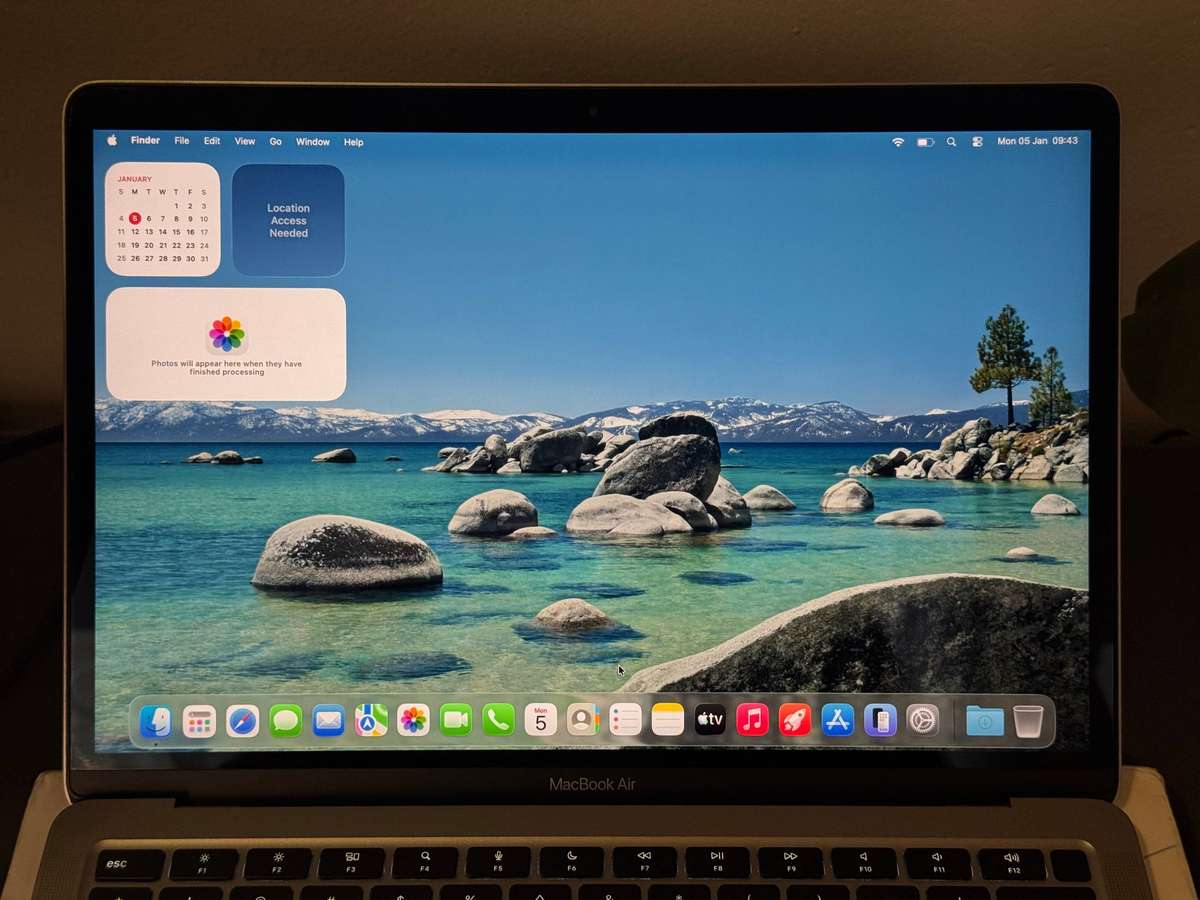The width and height of the screenshot is (1200, 900).
Task: Open the green Phone app icon
Action: (498, 720)
